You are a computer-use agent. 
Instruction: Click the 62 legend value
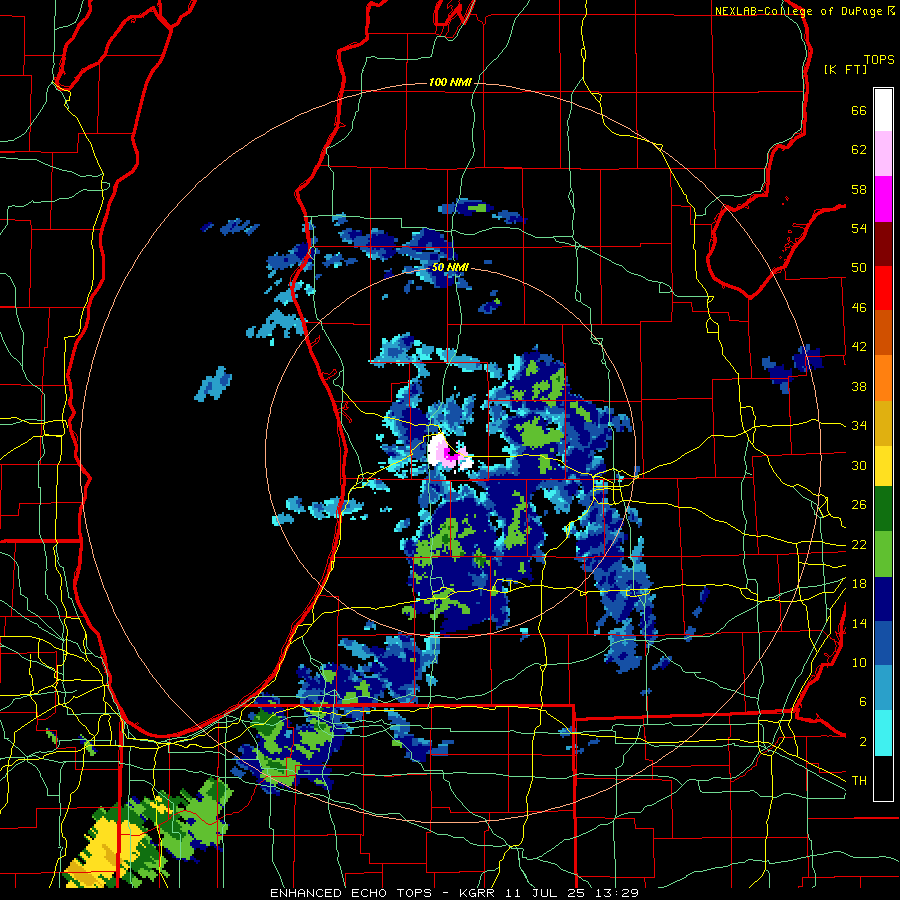pos(859,150)
